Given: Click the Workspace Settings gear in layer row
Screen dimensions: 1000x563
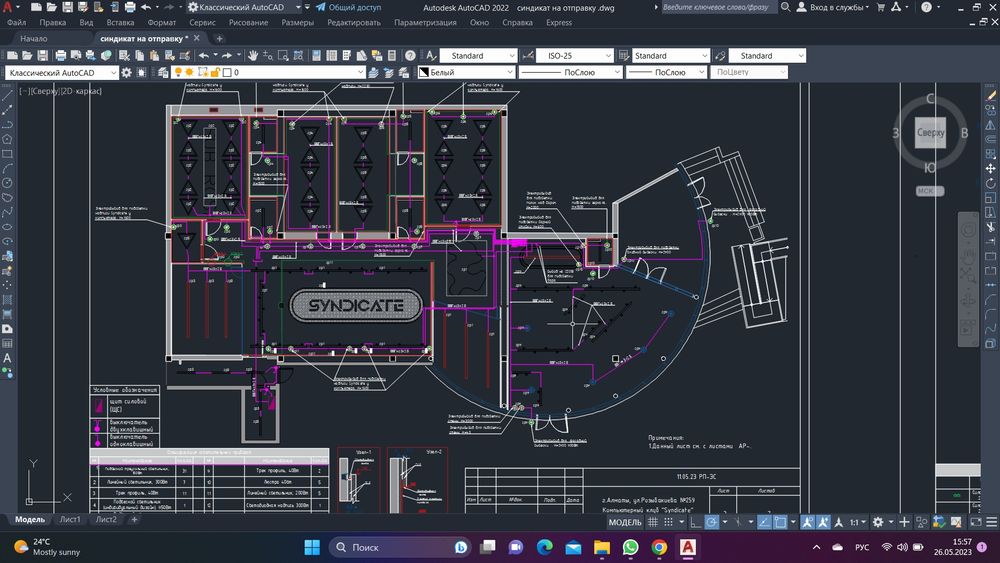Looking at the screenshot, I should 126,73.
